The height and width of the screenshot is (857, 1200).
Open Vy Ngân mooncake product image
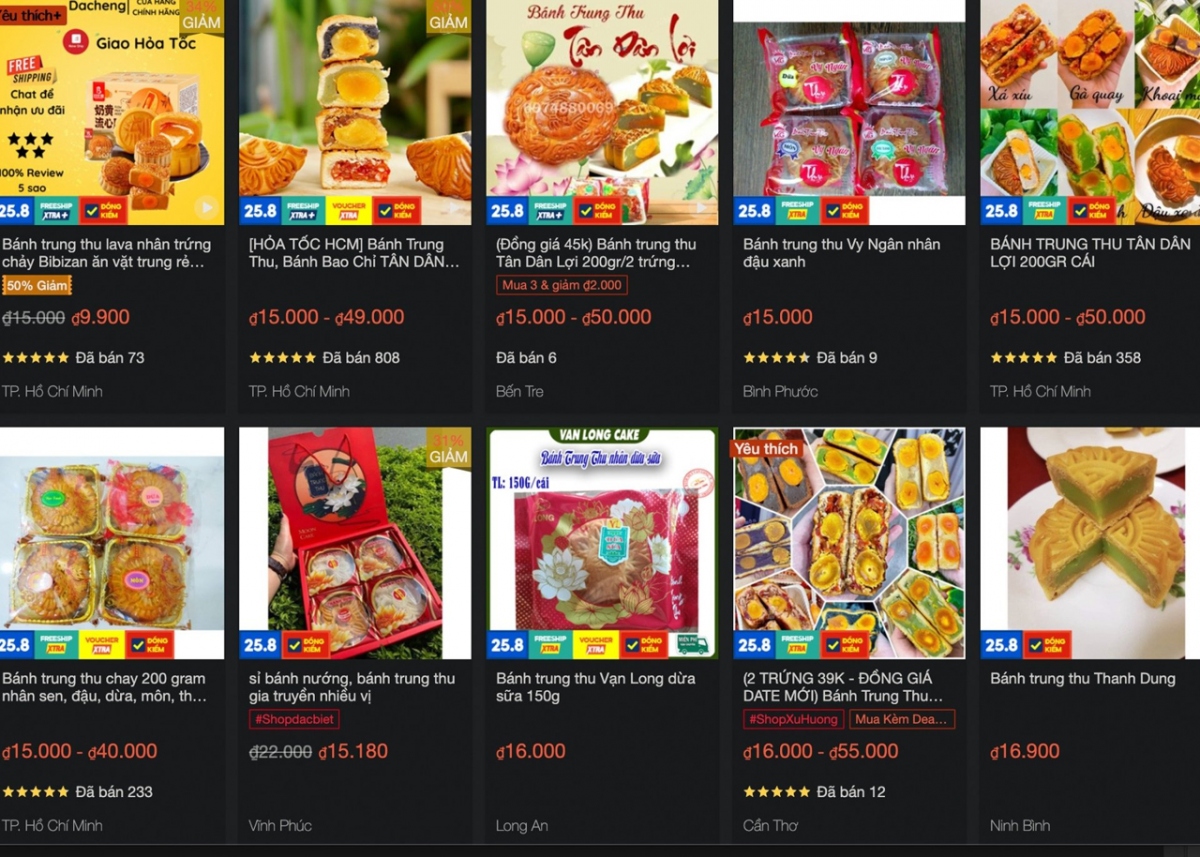(x=849, y=111)
